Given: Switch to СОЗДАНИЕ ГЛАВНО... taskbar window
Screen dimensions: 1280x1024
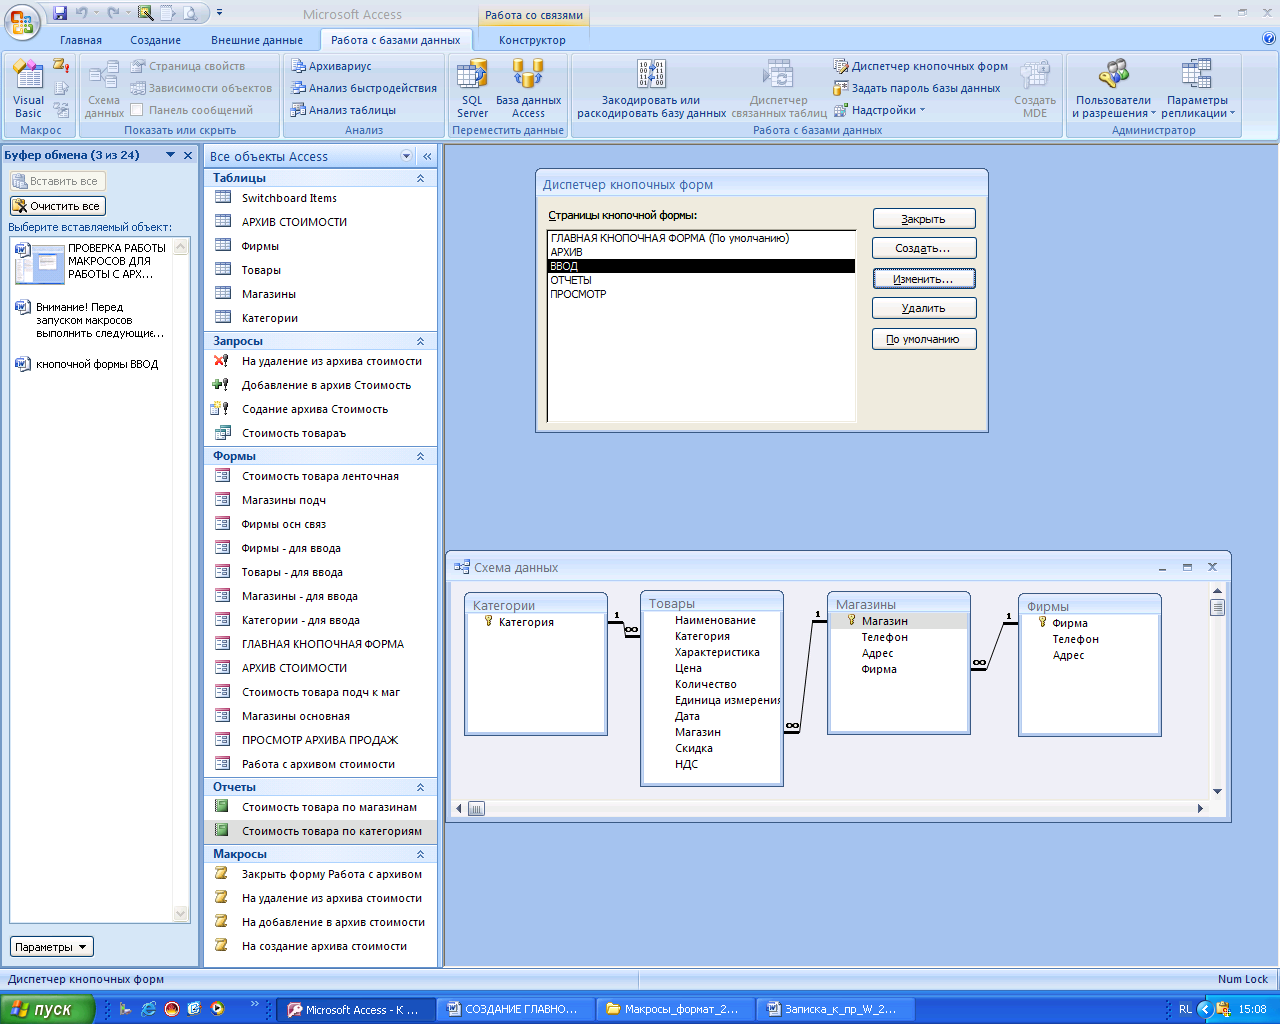Looking at the screenshot, I should 514,1009.
